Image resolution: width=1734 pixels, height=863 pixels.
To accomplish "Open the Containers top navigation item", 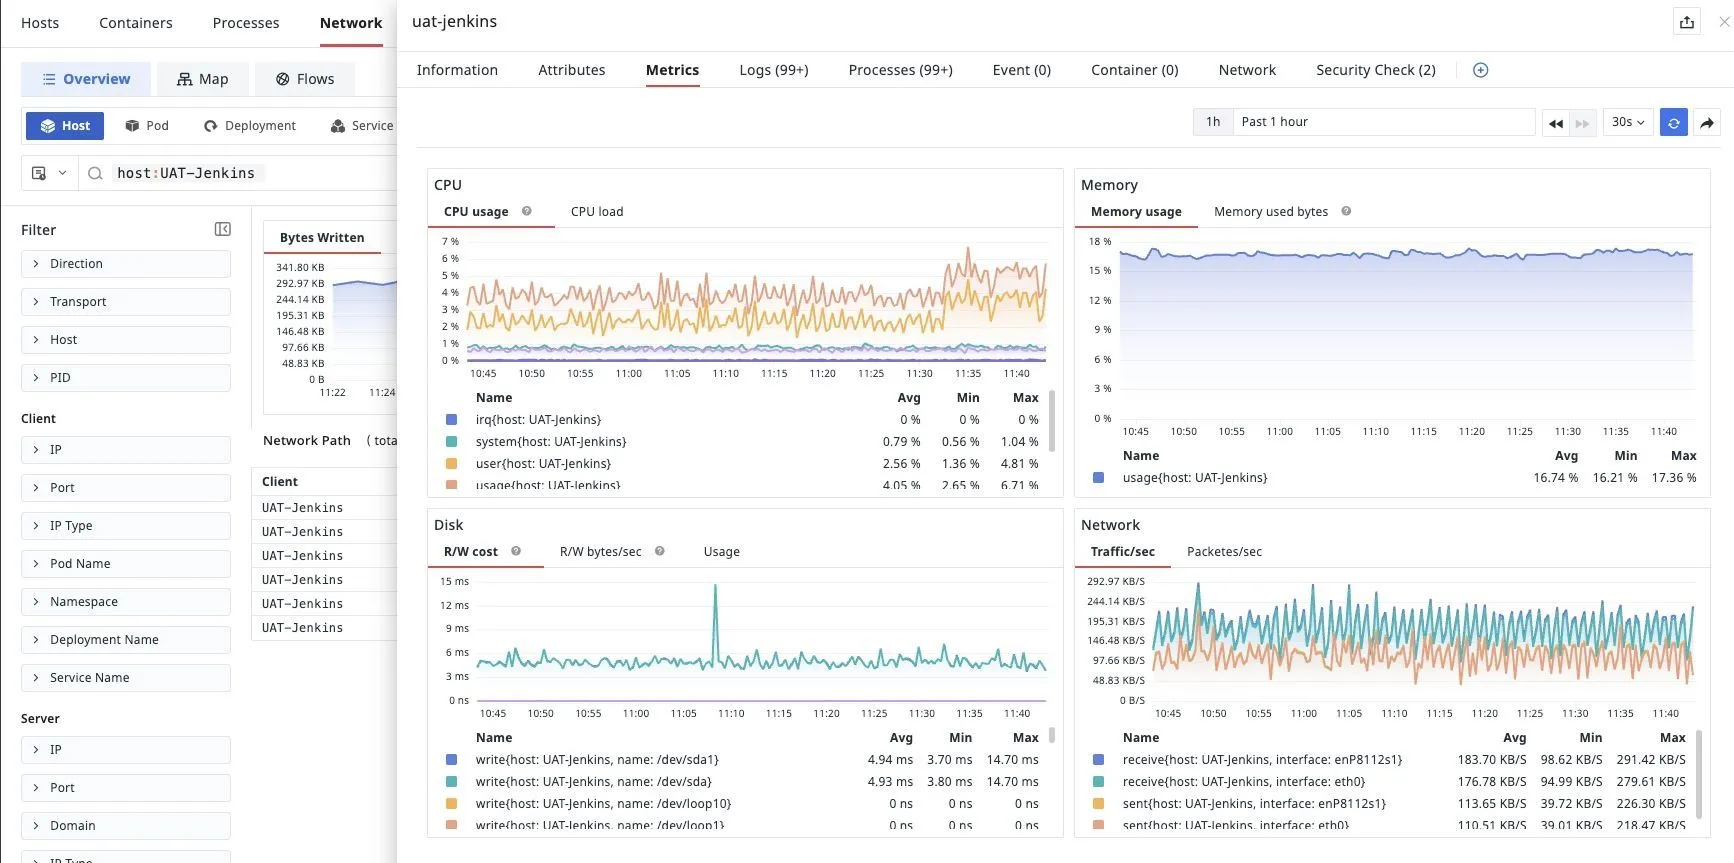I will pyautogui.click(x=136, y=23).
